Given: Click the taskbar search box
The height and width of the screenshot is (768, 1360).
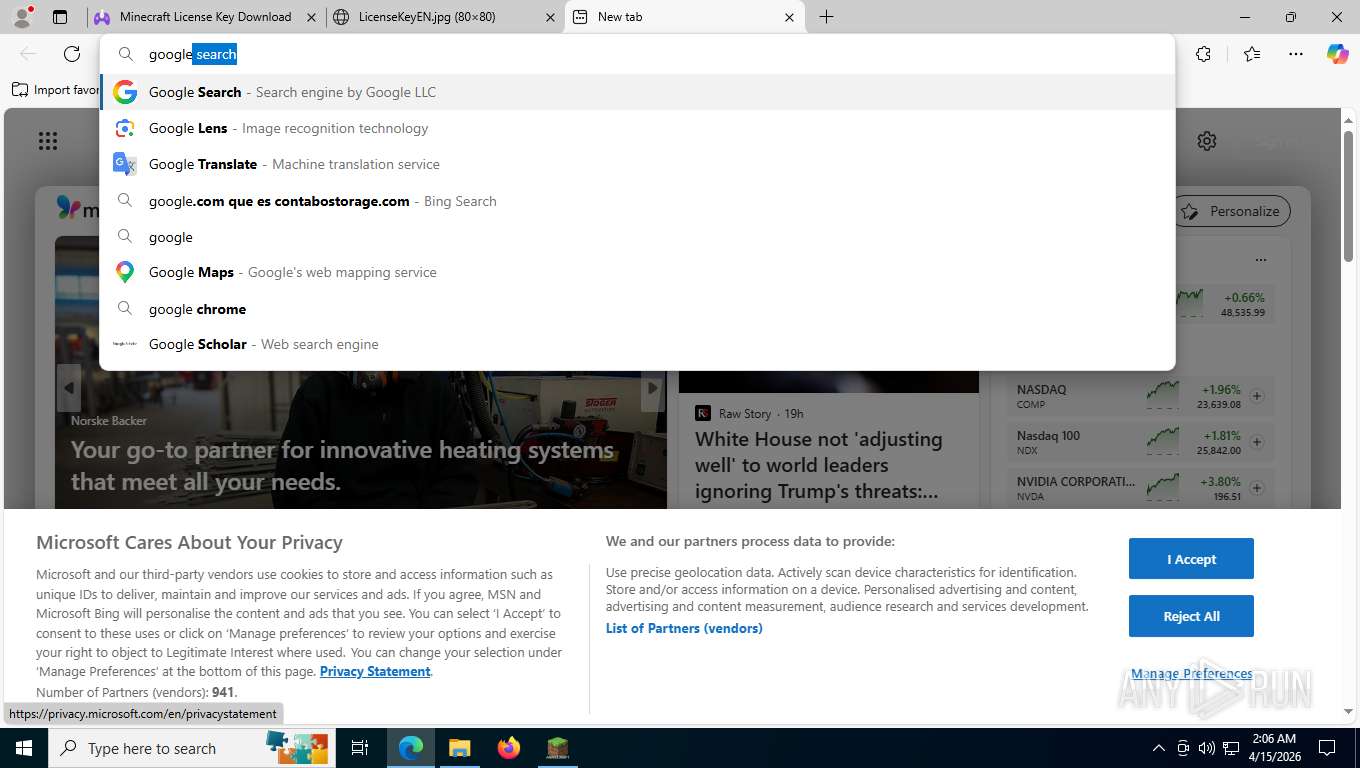Looking at the screenshot, I should [192, 748].
